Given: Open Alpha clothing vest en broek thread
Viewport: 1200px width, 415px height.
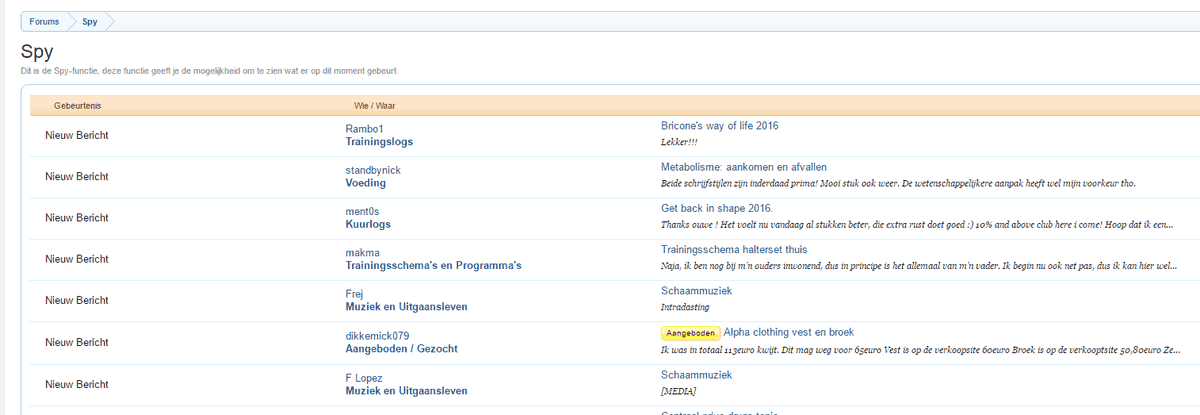Looking at the screenshot, I should click(788, 332).
